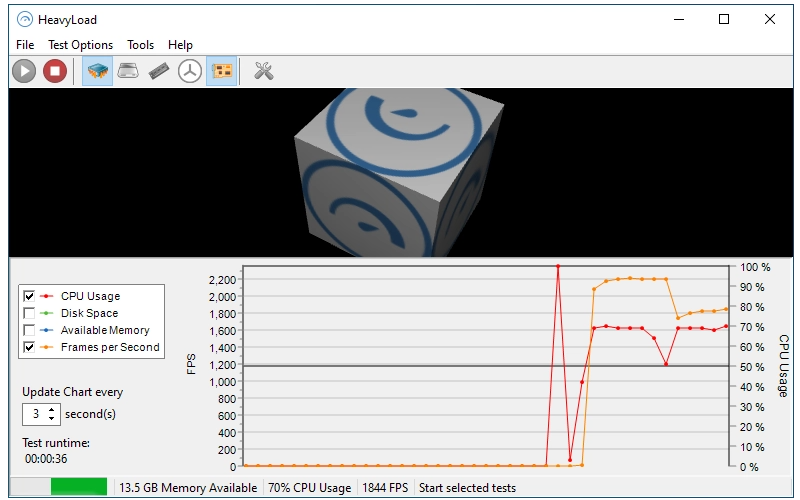Open the File menu
The width and height of the screenshot is (800, 500).
[25, 45]
